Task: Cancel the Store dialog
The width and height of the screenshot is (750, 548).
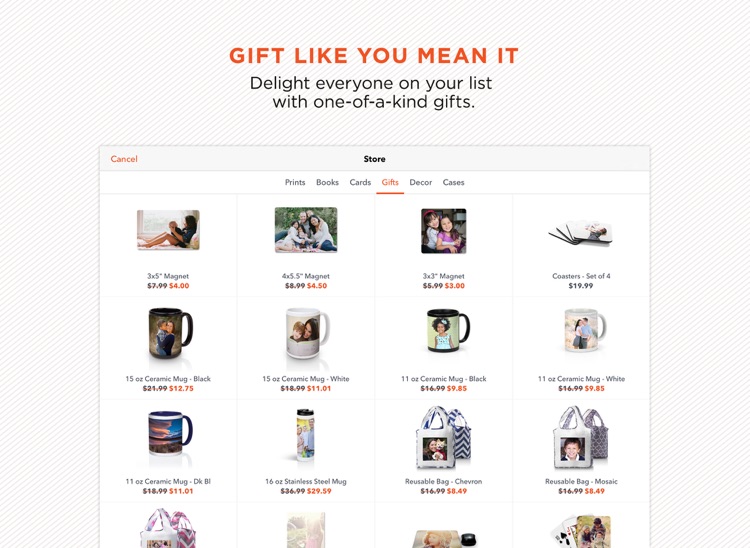Action: pos(124,159)
